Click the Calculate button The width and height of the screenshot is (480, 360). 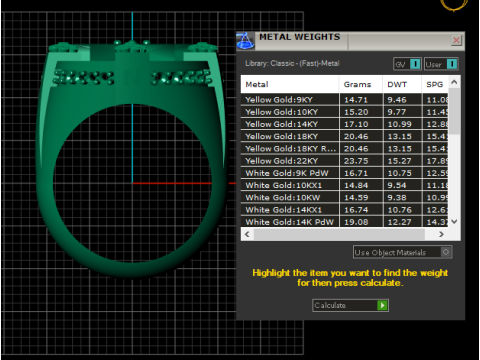click(350, 305)
